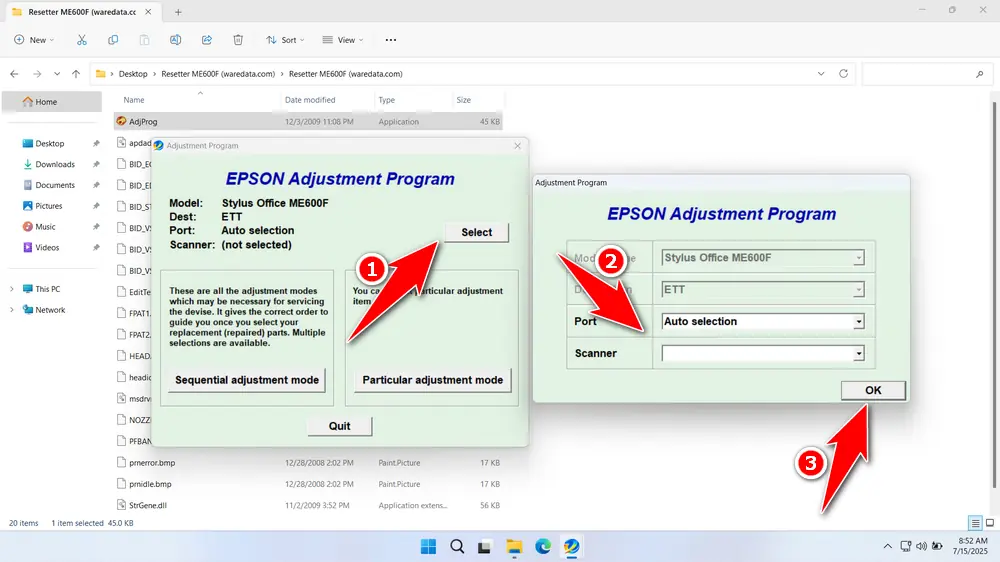Go back with the back arrow
This screenshot has width=1000, height=562.
coord(14,74)
